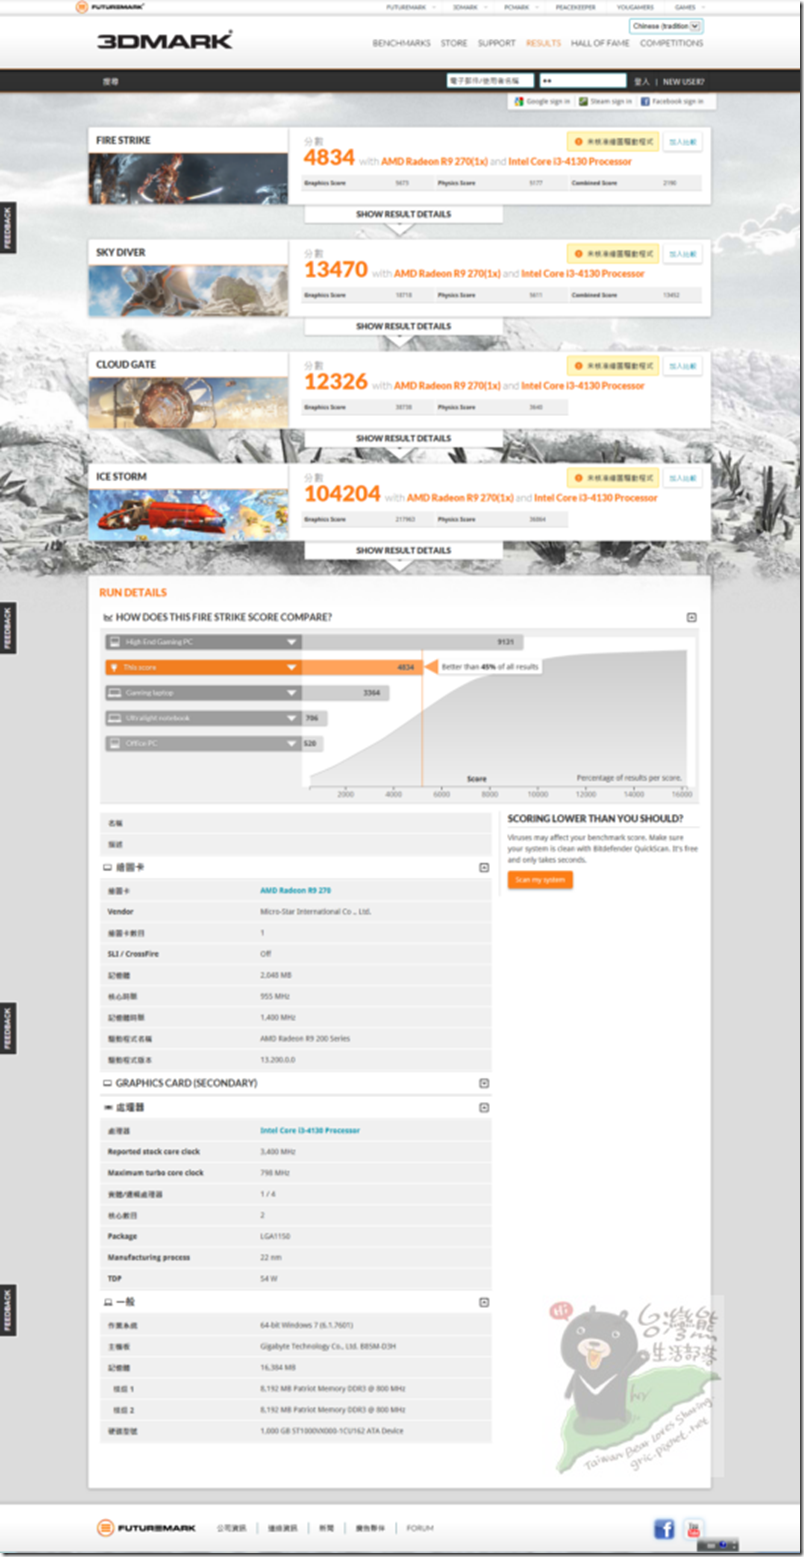Open Intel Core i3-4130 Processor link in Sky Diver

582,274
